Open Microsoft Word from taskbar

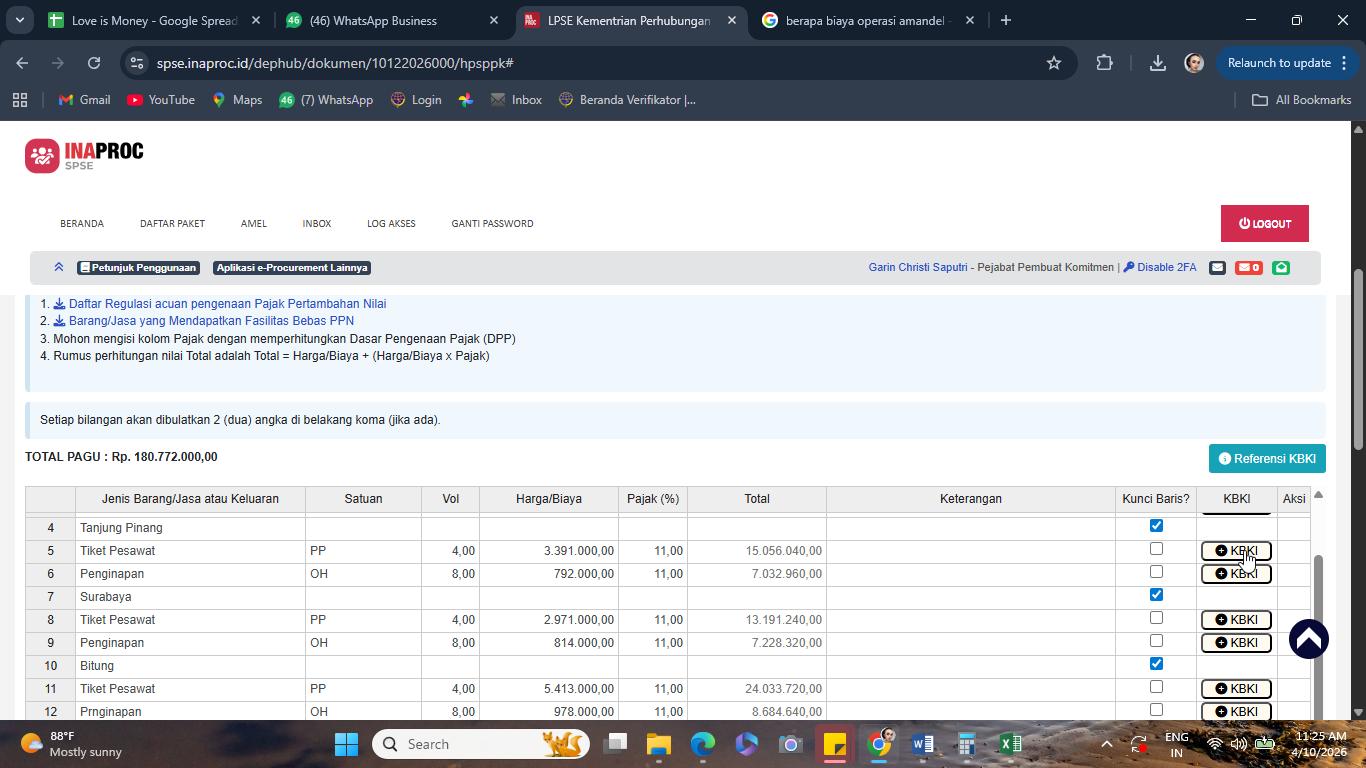coord(922,744)
